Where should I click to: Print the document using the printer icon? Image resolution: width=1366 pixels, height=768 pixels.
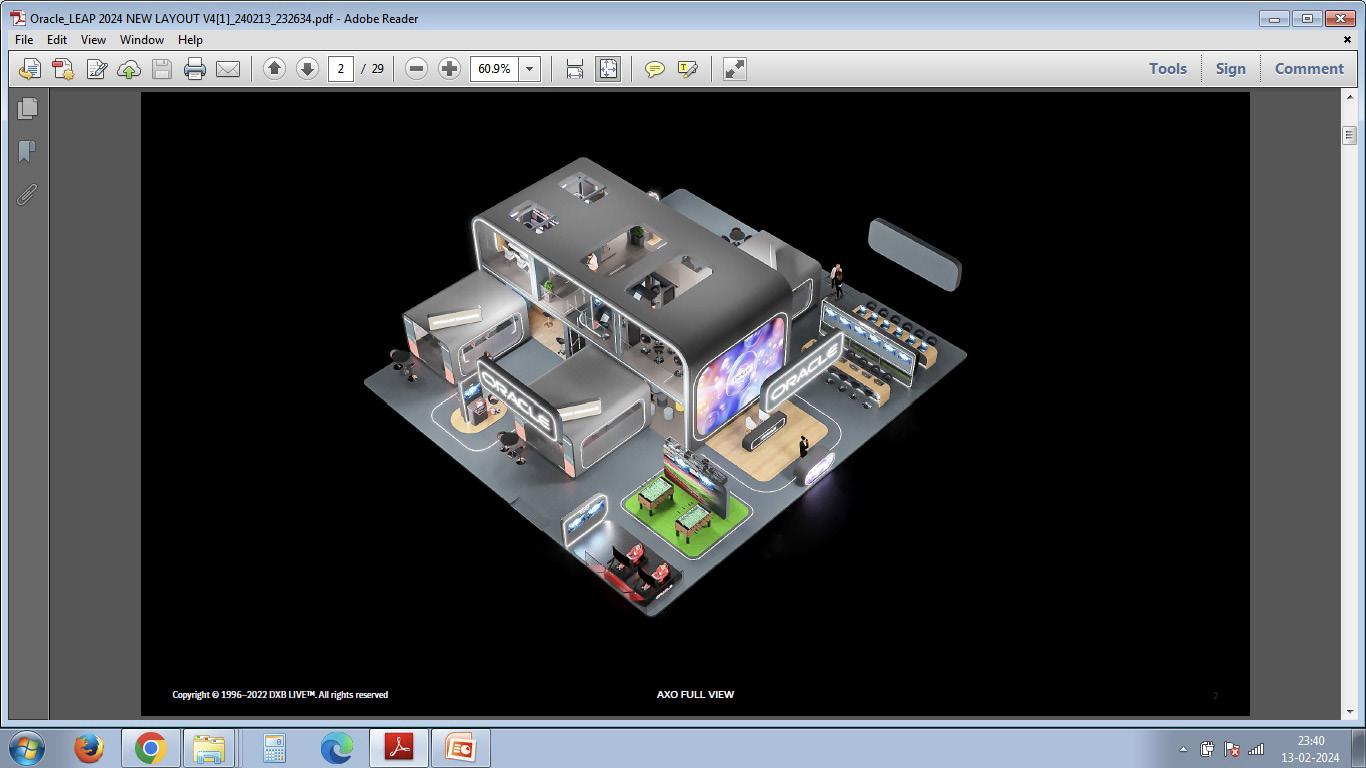point(195,69)
